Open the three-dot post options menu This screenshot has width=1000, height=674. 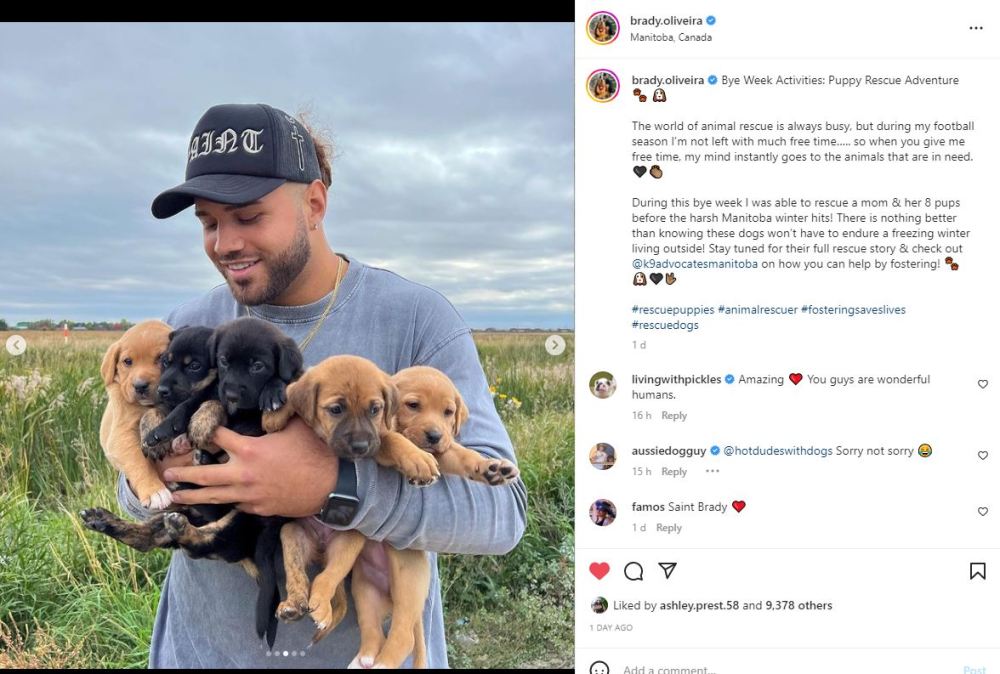pos(976,28)
